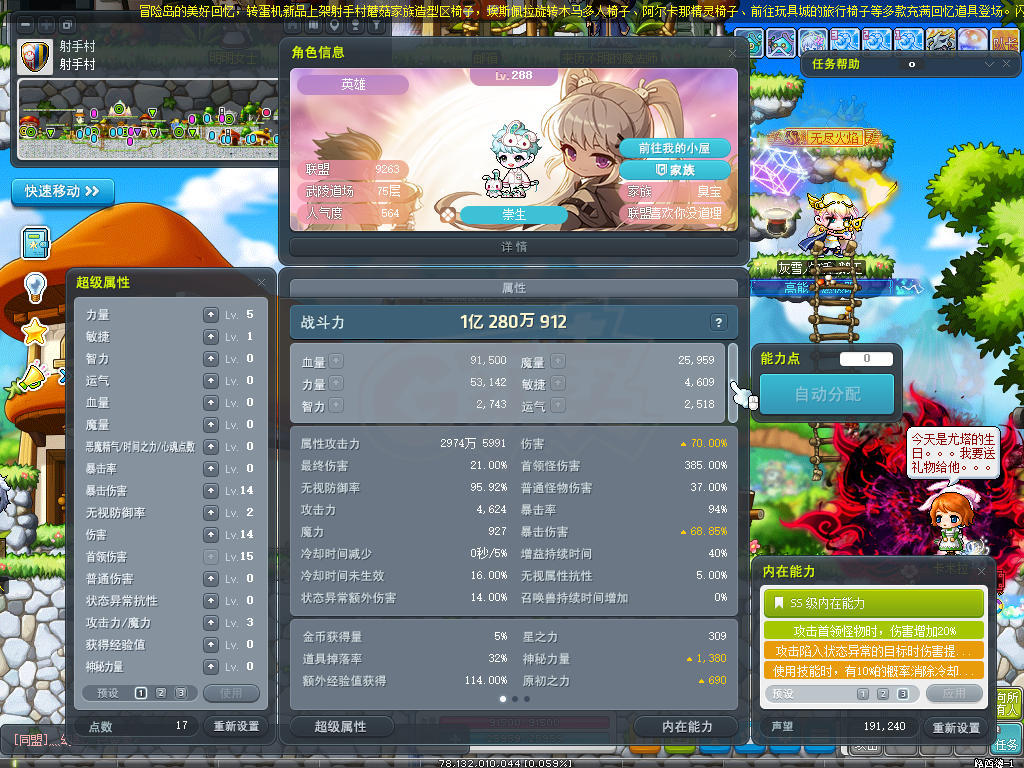Click the 能力点 value field
Image resolution: width=1024 pixels, height=768 pixels.
click(866, 359)
